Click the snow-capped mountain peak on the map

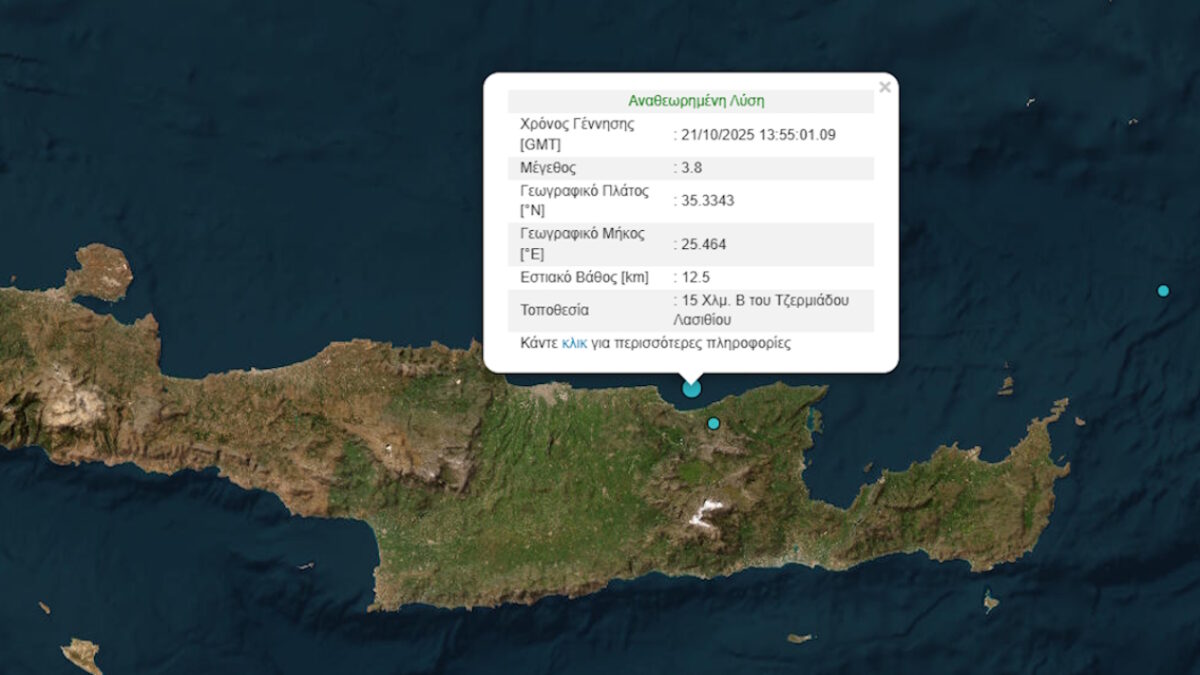click(706, 512)
